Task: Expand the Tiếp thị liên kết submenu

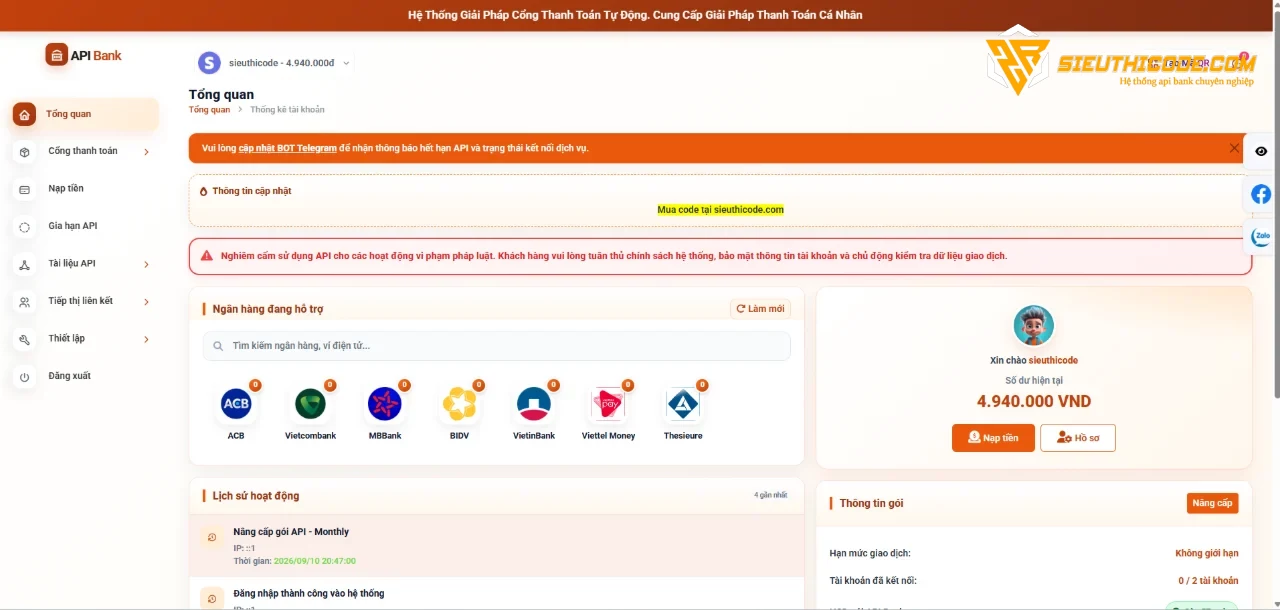Action: point(146,302)
